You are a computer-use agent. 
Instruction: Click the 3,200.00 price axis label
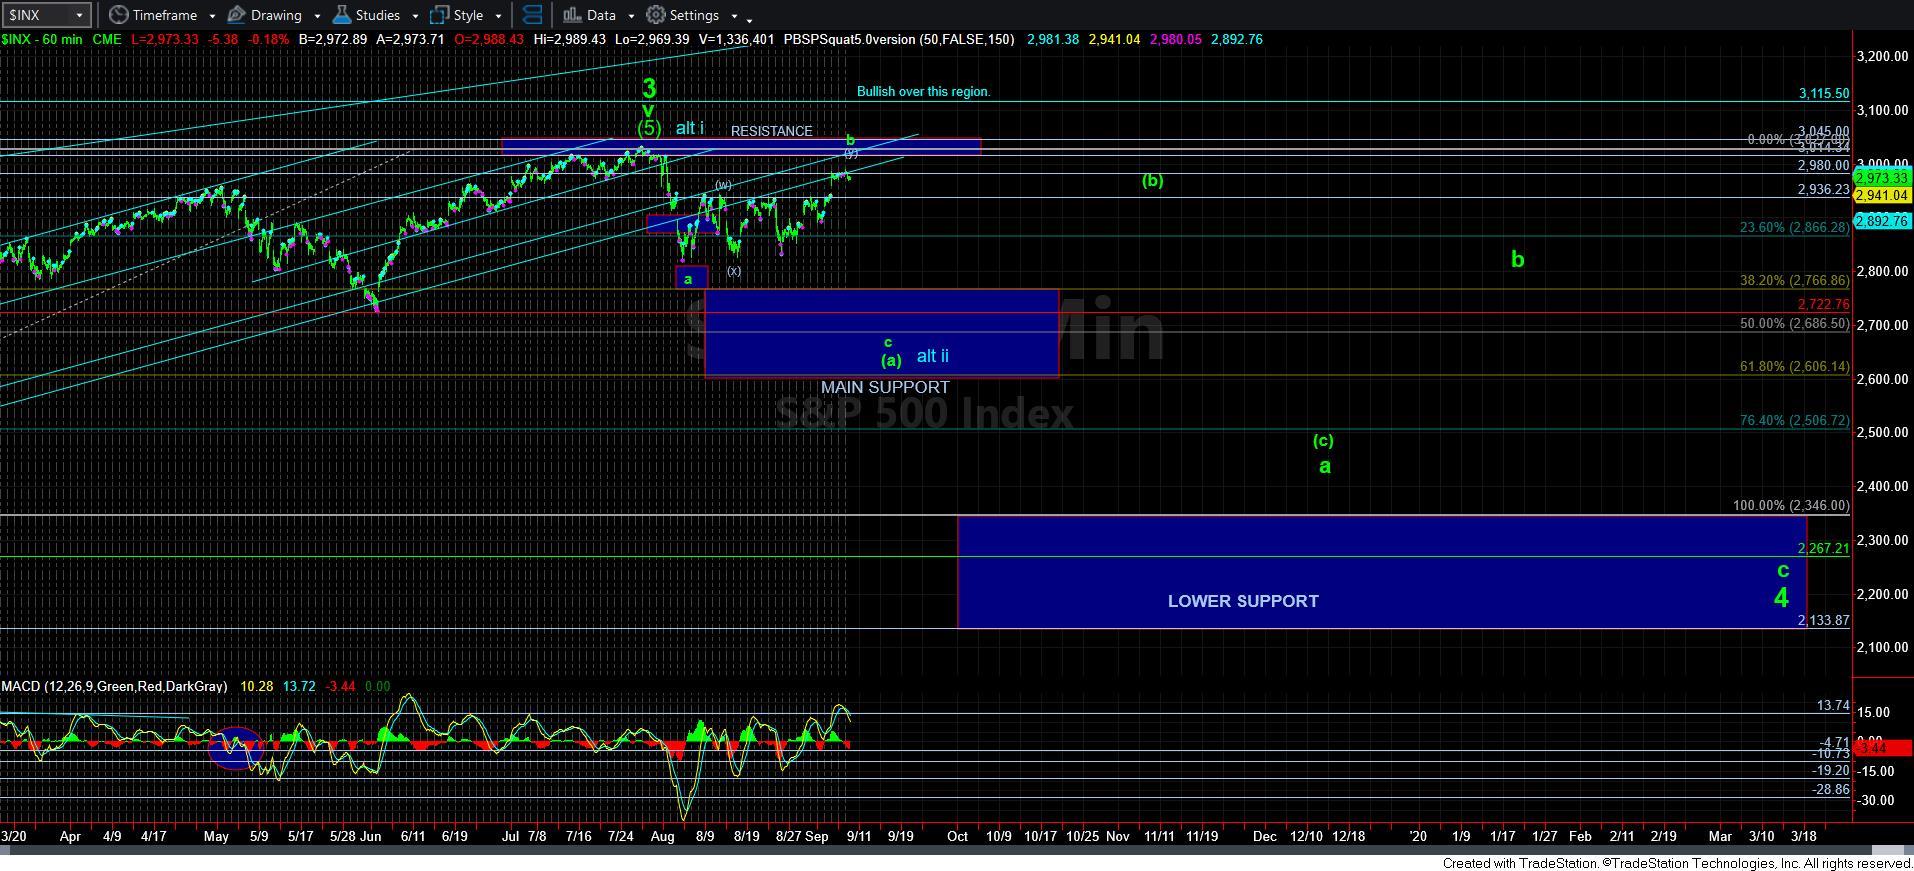click(1881, 57)
